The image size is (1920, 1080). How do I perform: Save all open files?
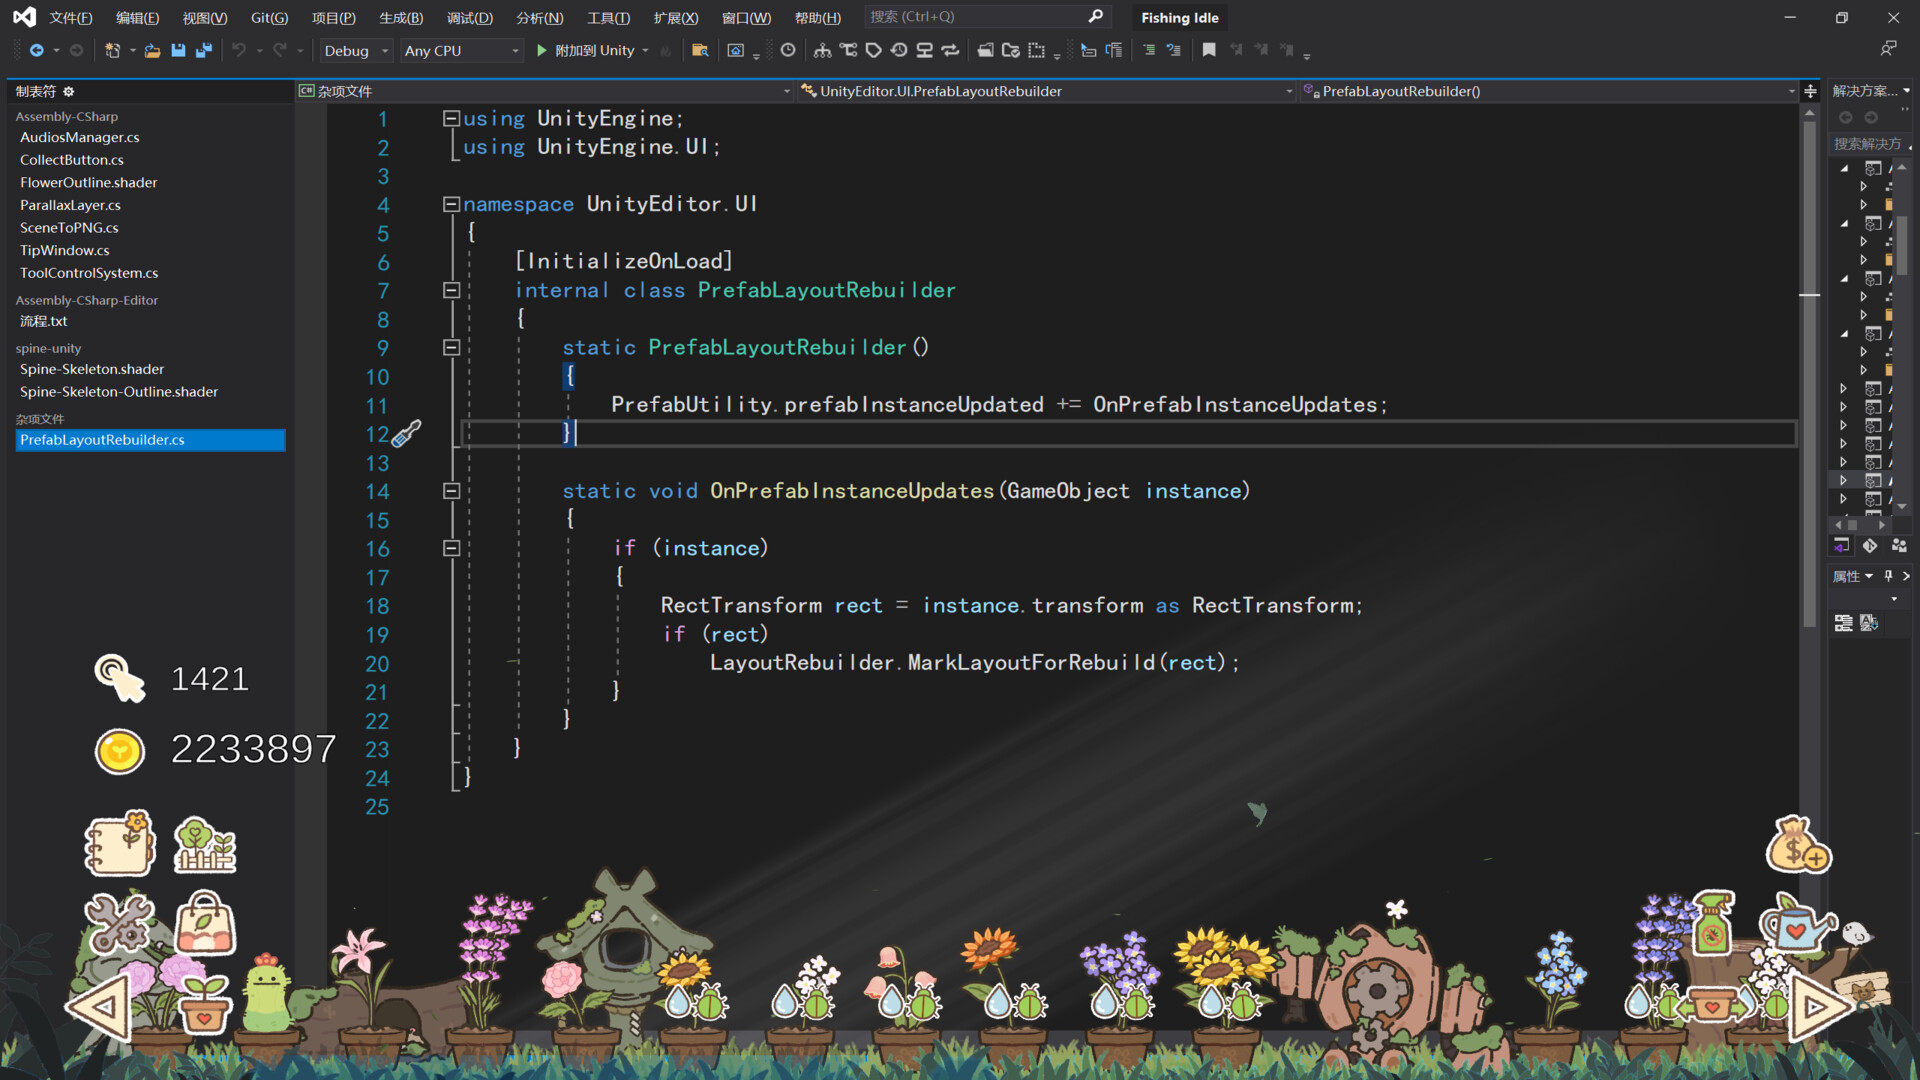click(203, 50)
